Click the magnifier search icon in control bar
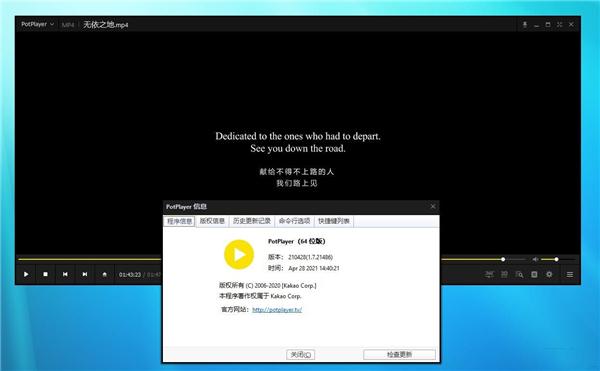 (519, 274)
